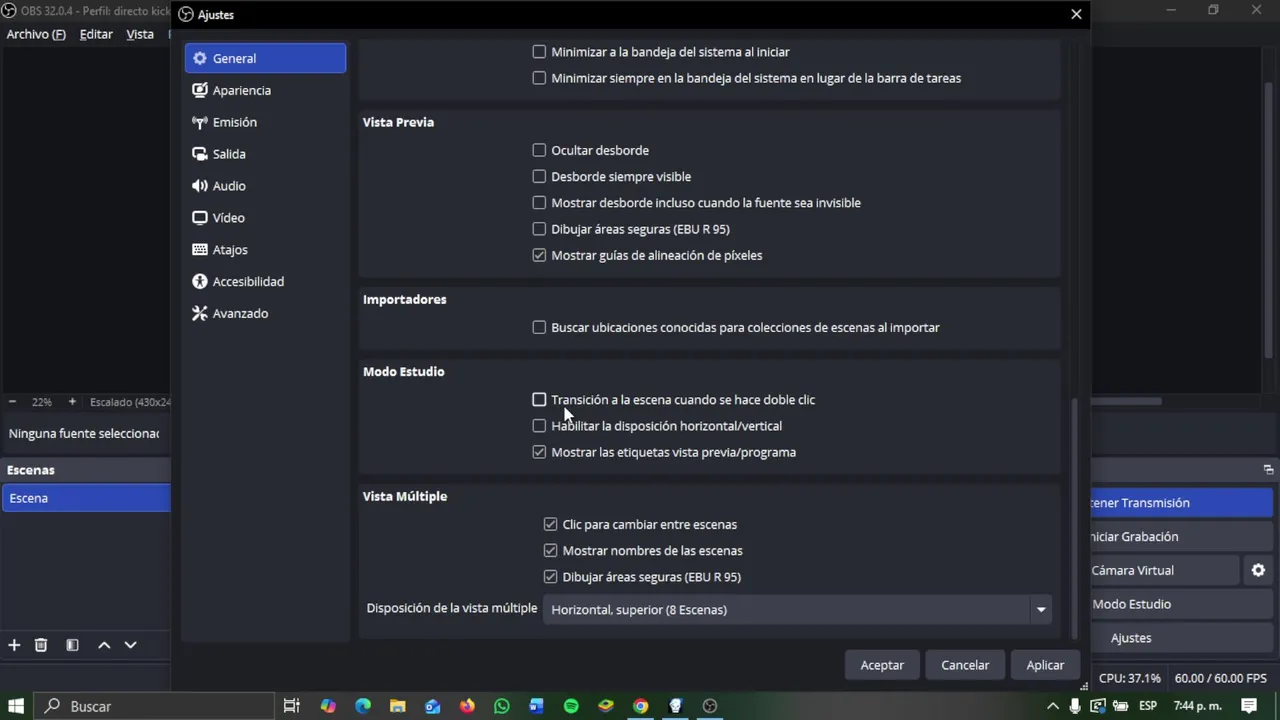Open Google Chrome from the taskbar

point(640,706)
